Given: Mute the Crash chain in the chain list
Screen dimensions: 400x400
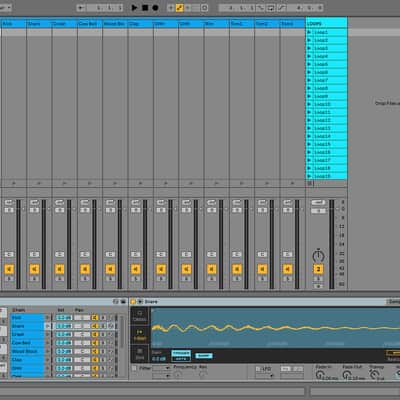Looking at the screenshot, I should point(95,334).
